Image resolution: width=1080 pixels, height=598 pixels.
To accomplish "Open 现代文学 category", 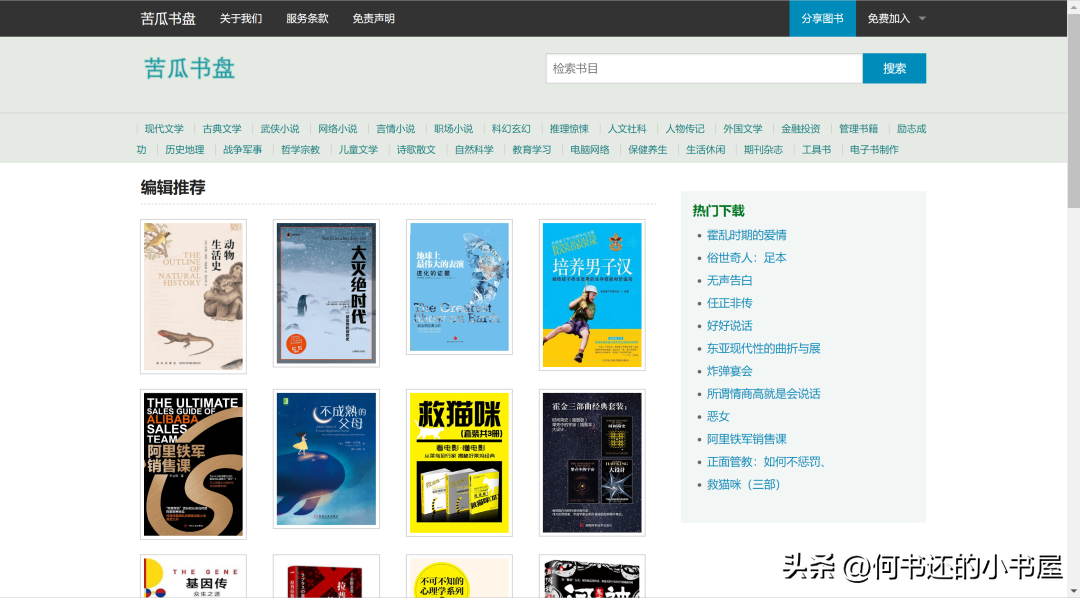I will [164, 129].
